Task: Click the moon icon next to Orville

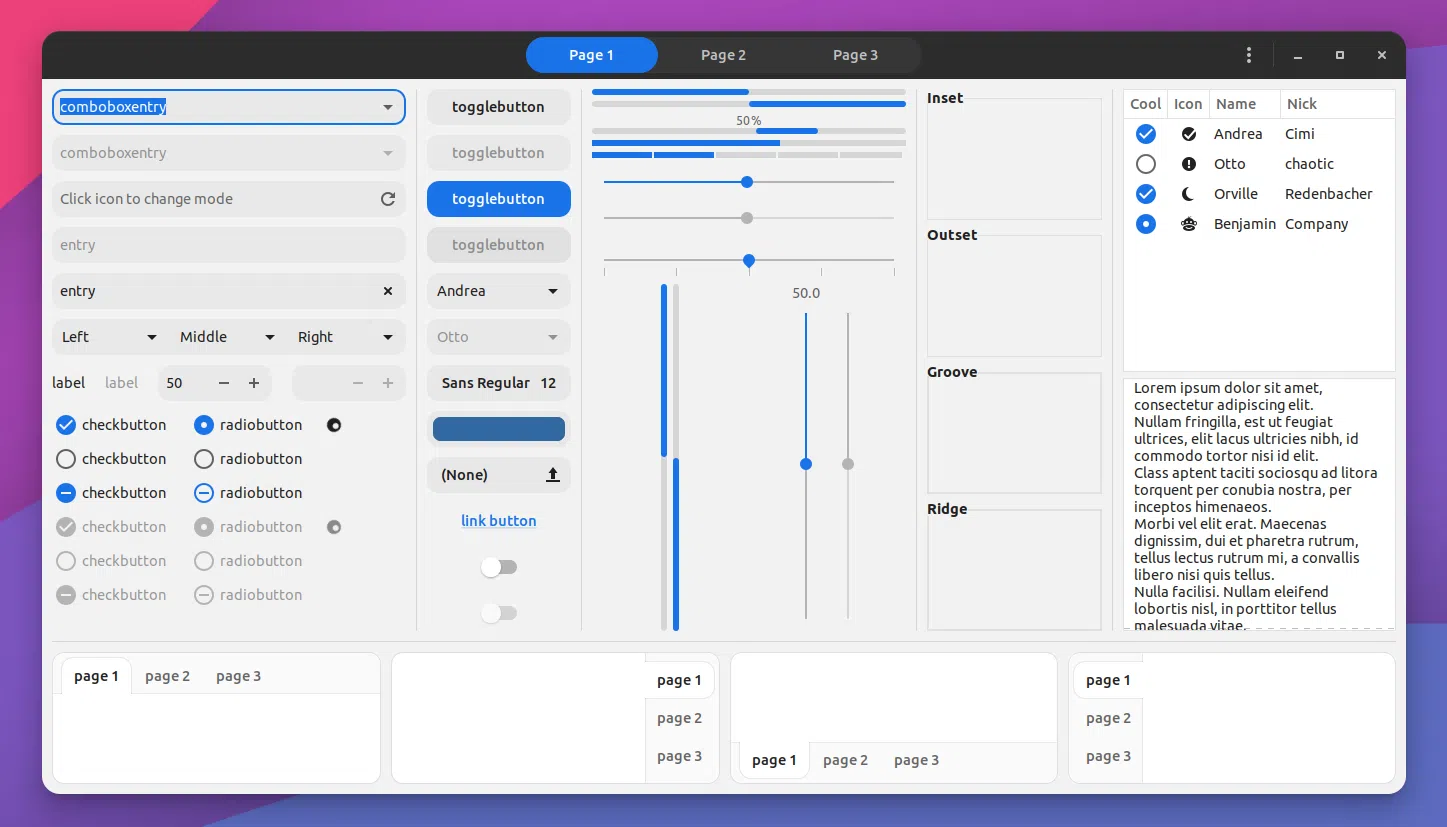Action: 1188,194
